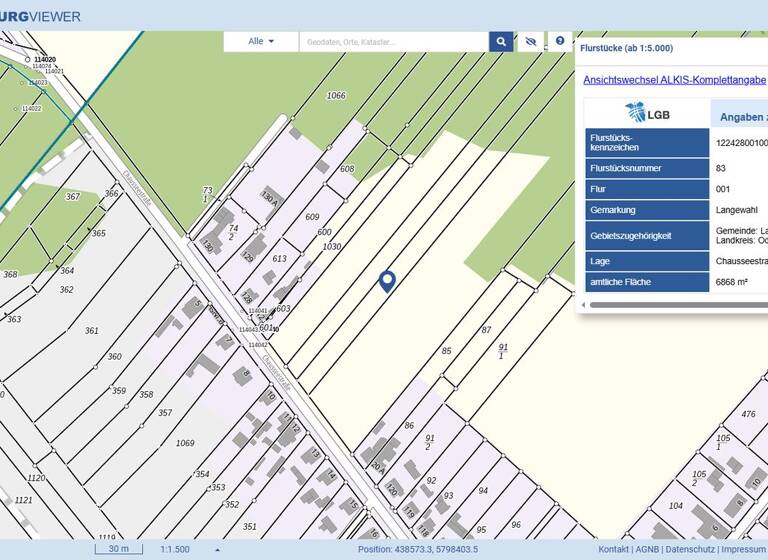Open the 'Alle' search category dropdown
The image size is (768, 560).
260,41
